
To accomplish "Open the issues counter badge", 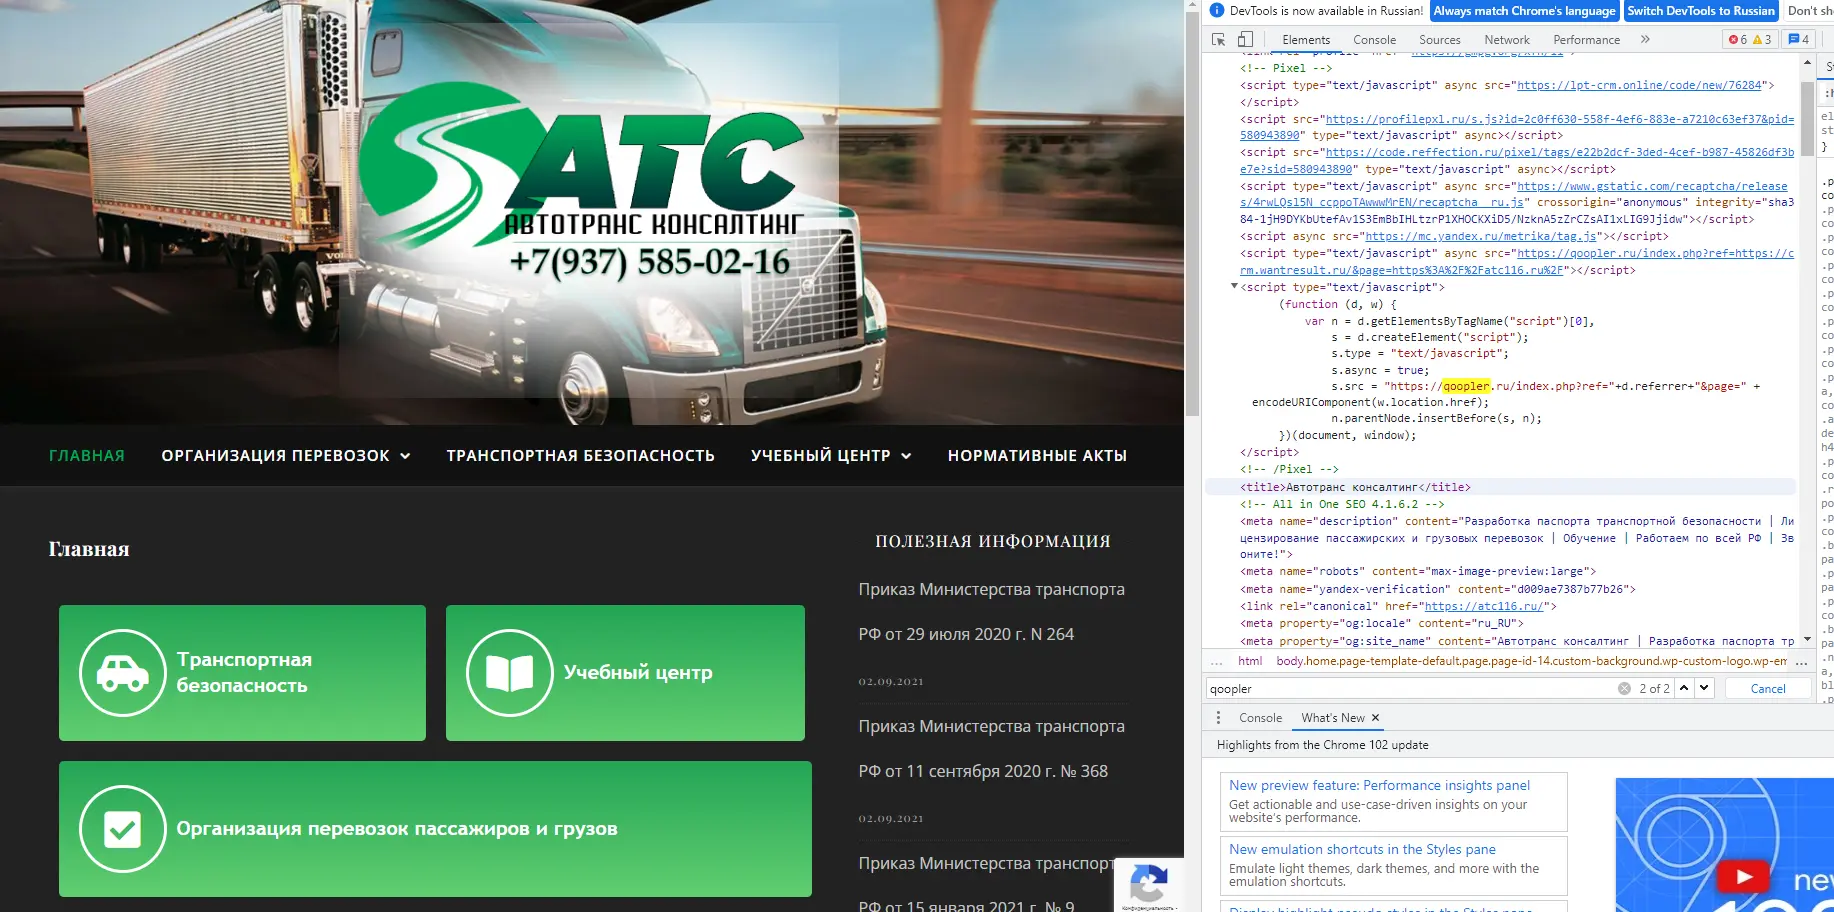I will [x=1799, y=40].
